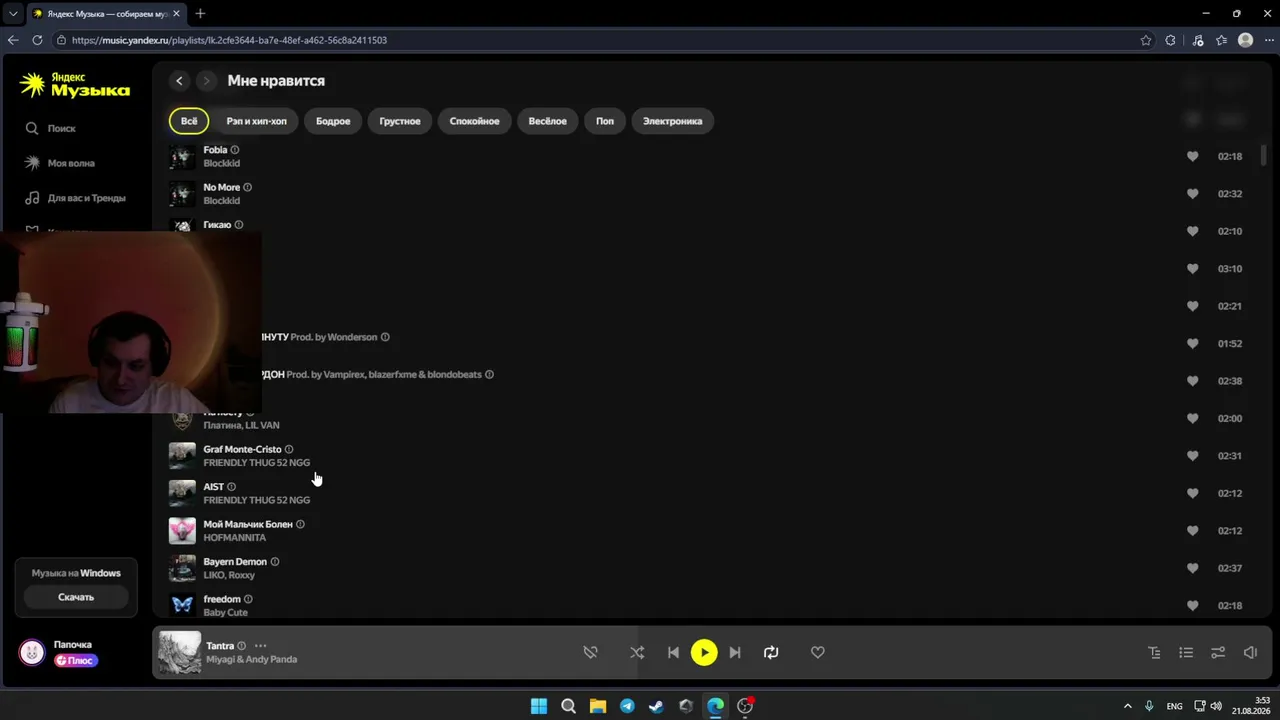Filter by Бодрое mood
The height and width of the screenshot is (720, 1280).
click(333, 121)
